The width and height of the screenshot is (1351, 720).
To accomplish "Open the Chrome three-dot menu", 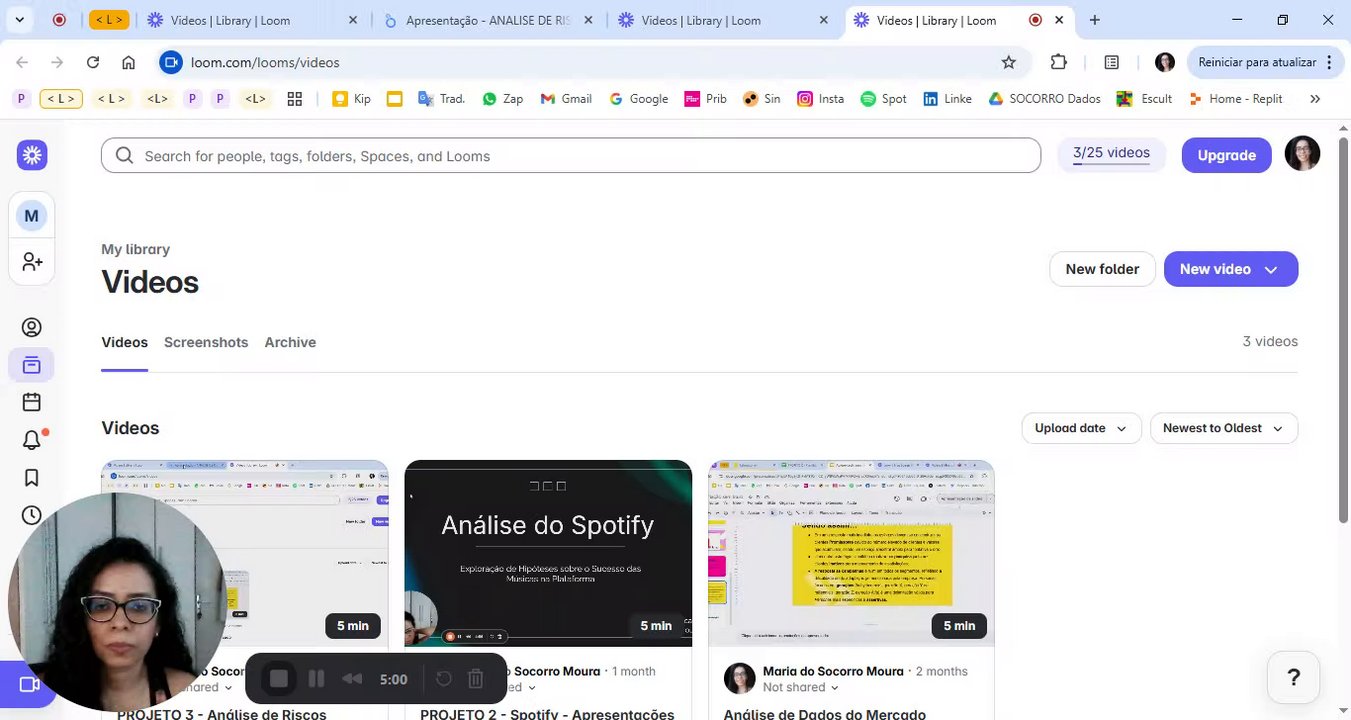I will (x=1329, y=62).
